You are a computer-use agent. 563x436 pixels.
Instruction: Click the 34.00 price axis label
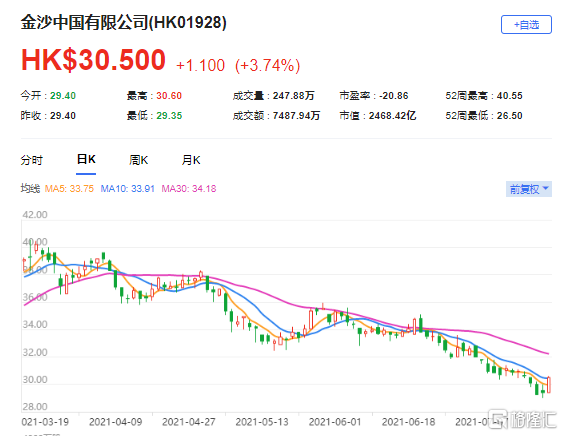coord(35,325)
